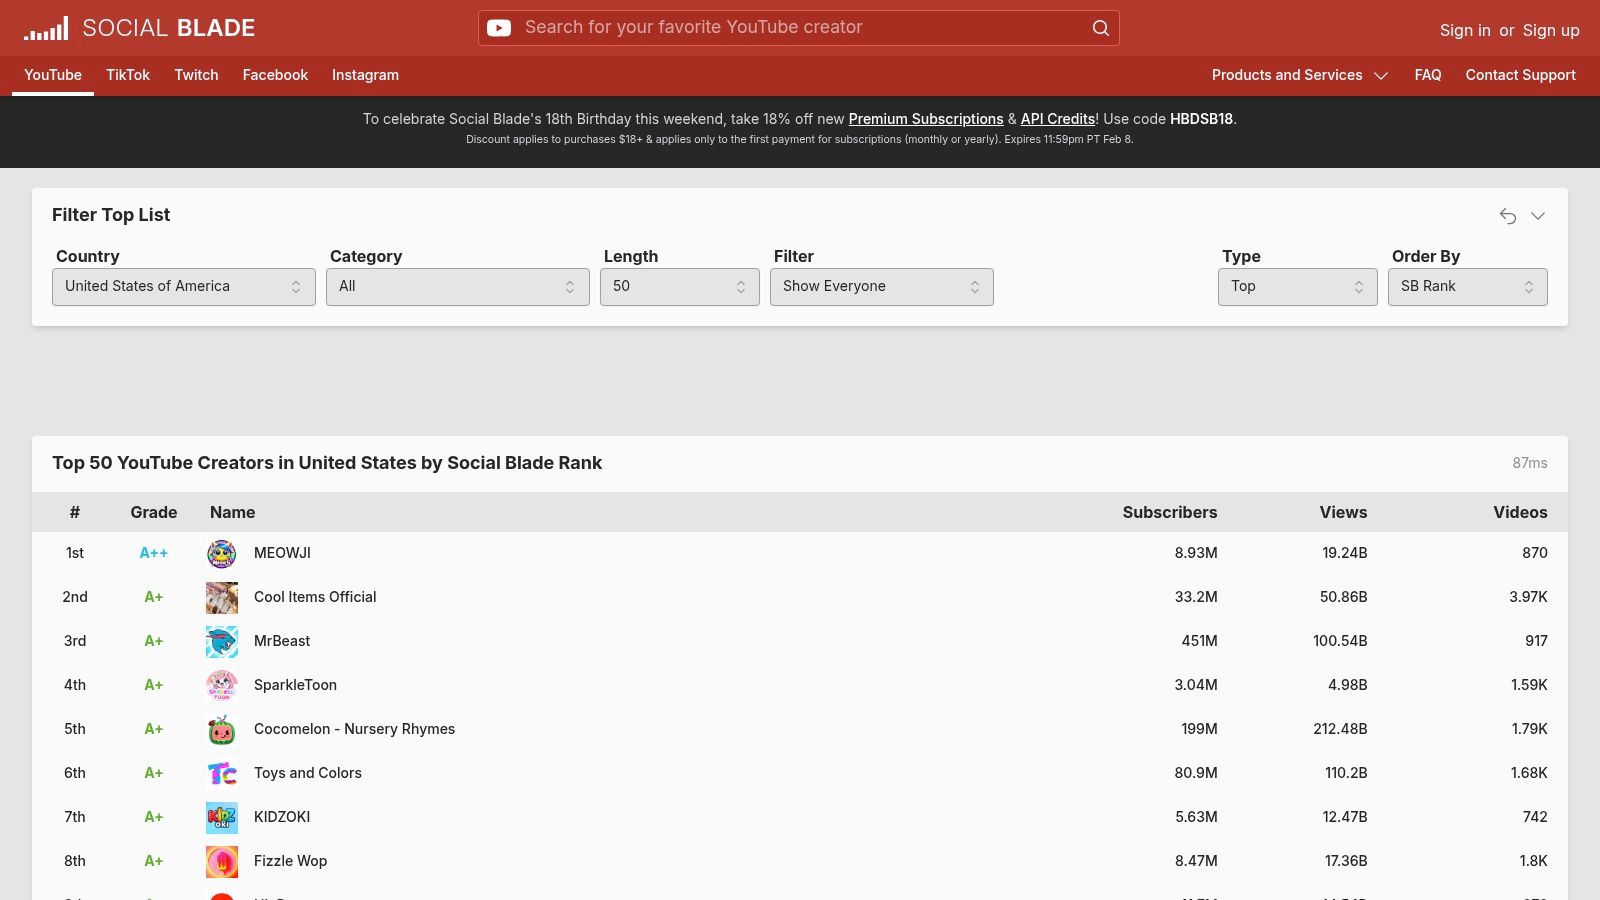Viewport: 1600px width, 900px height.
Task: Click the magnifying glass search icon
Action: point(1100,28)
